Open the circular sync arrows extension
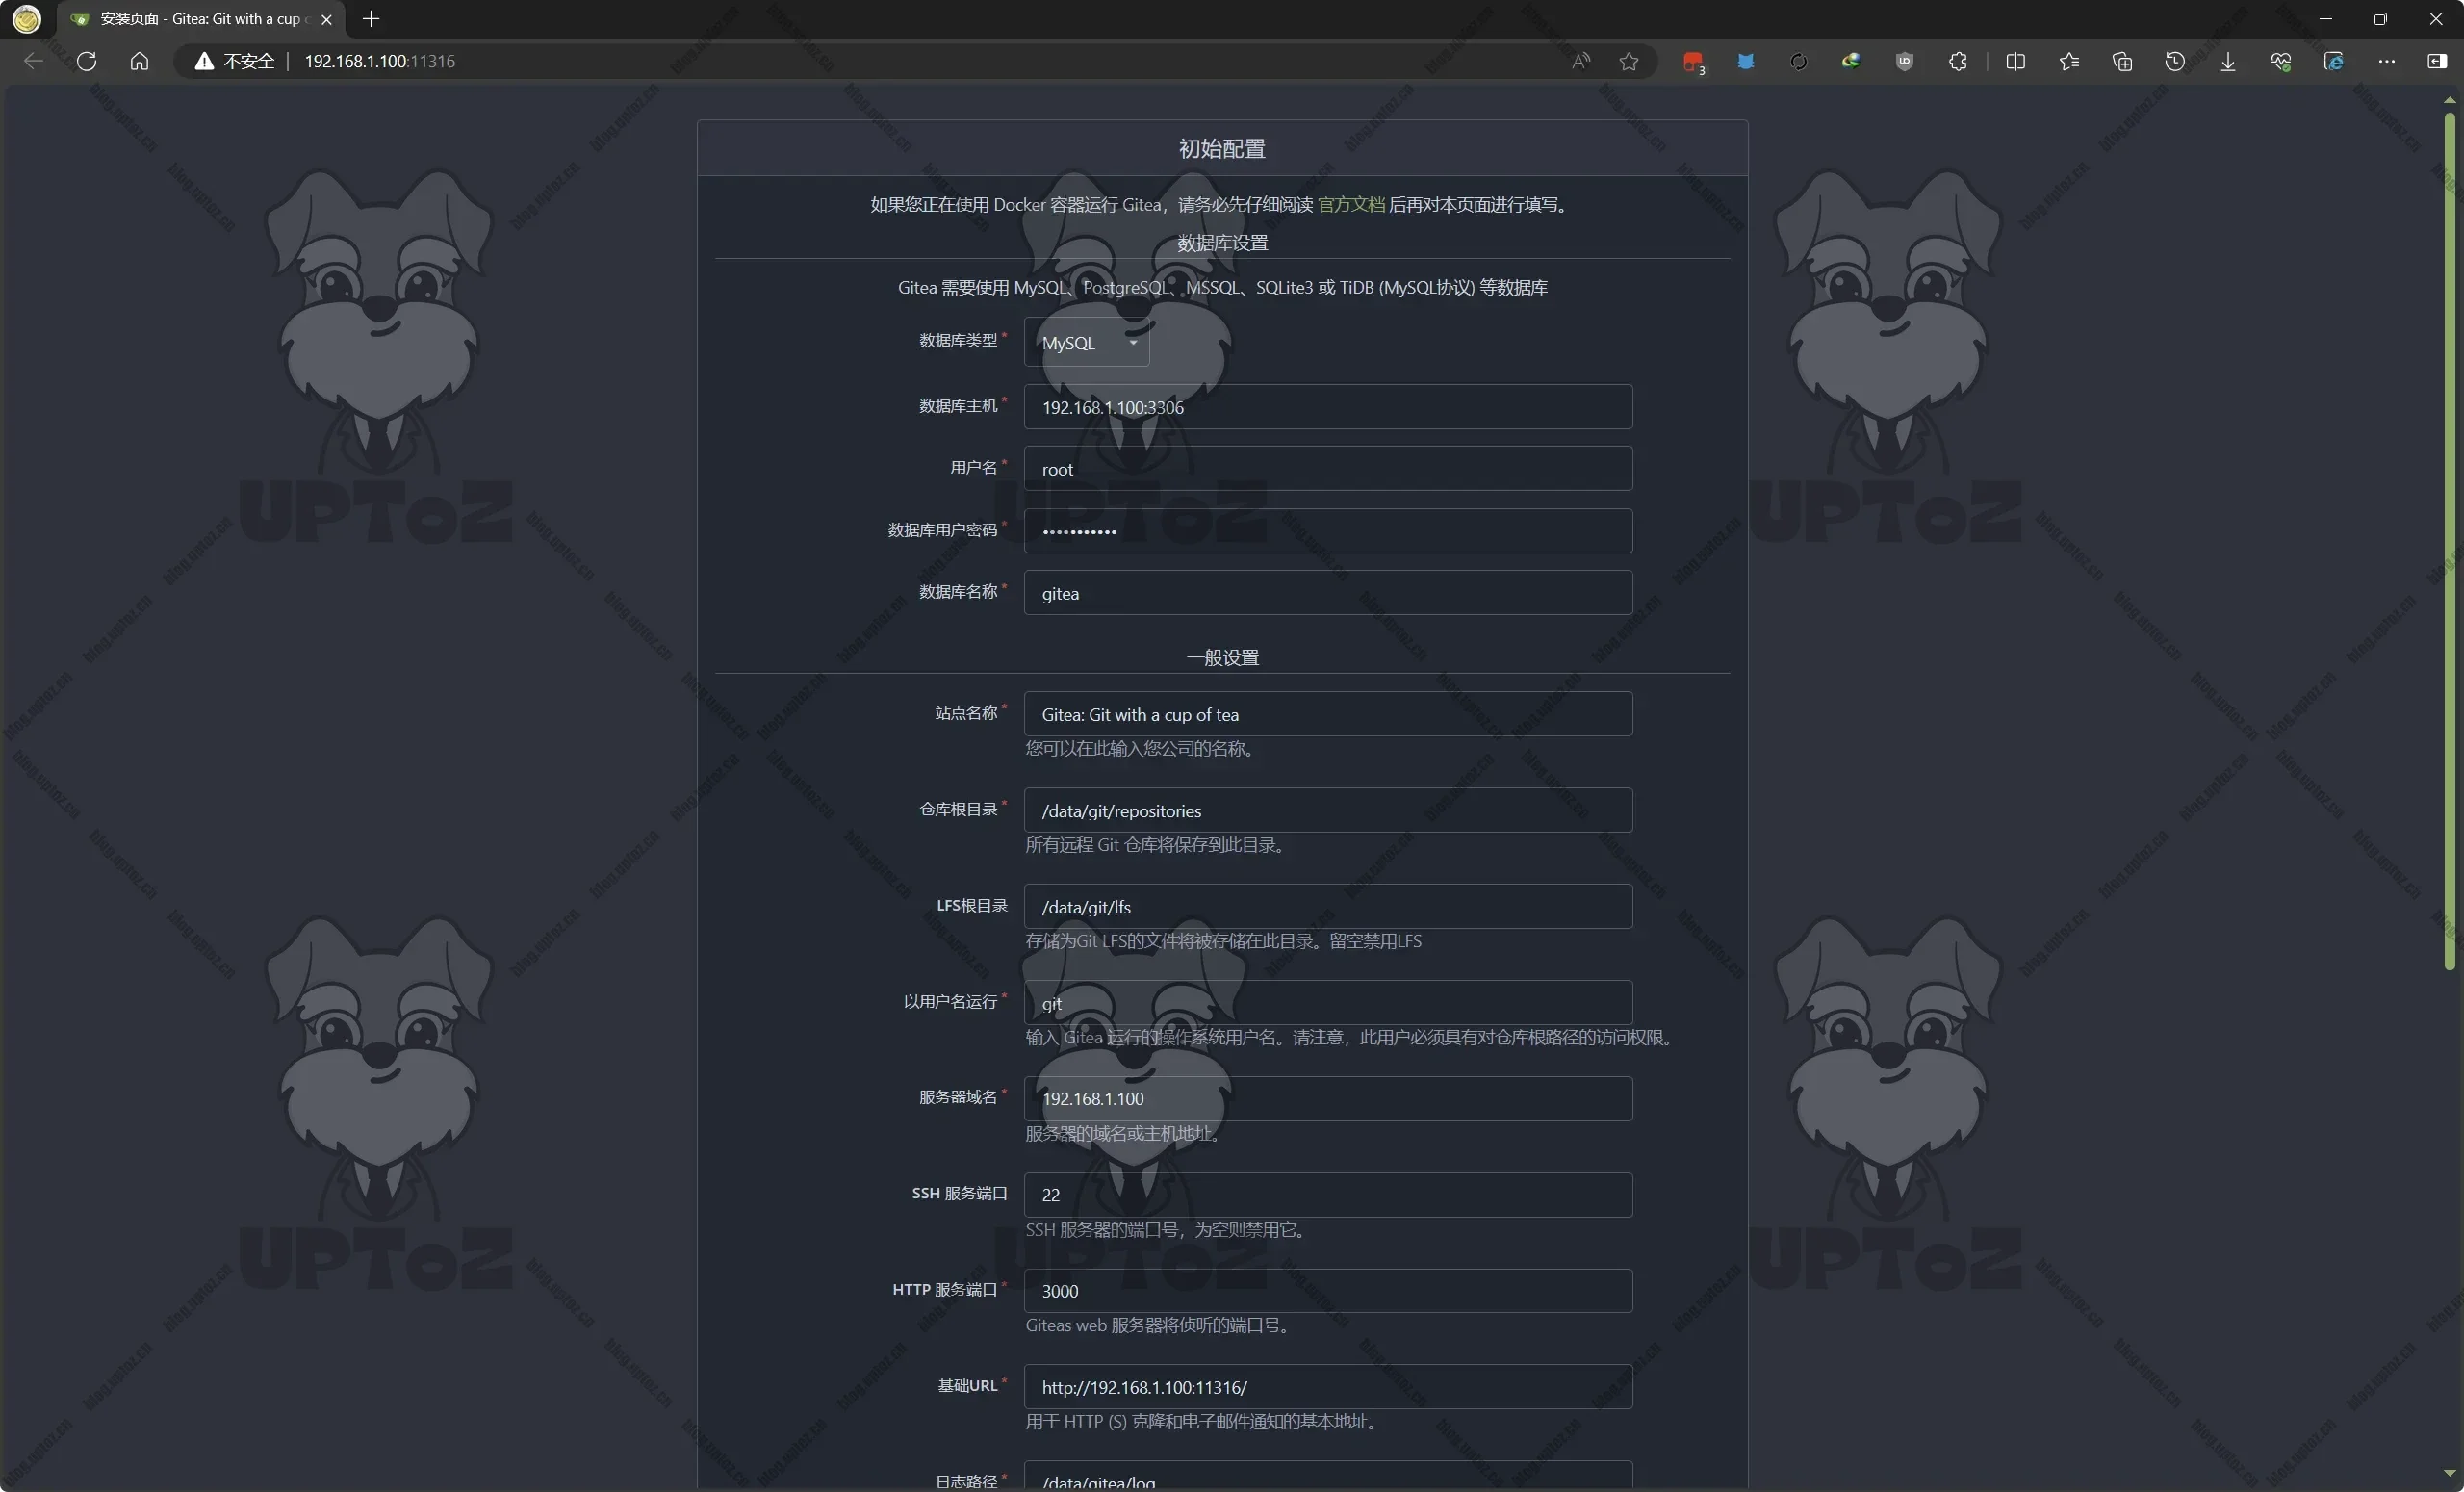 click(x=1799, y=61)
